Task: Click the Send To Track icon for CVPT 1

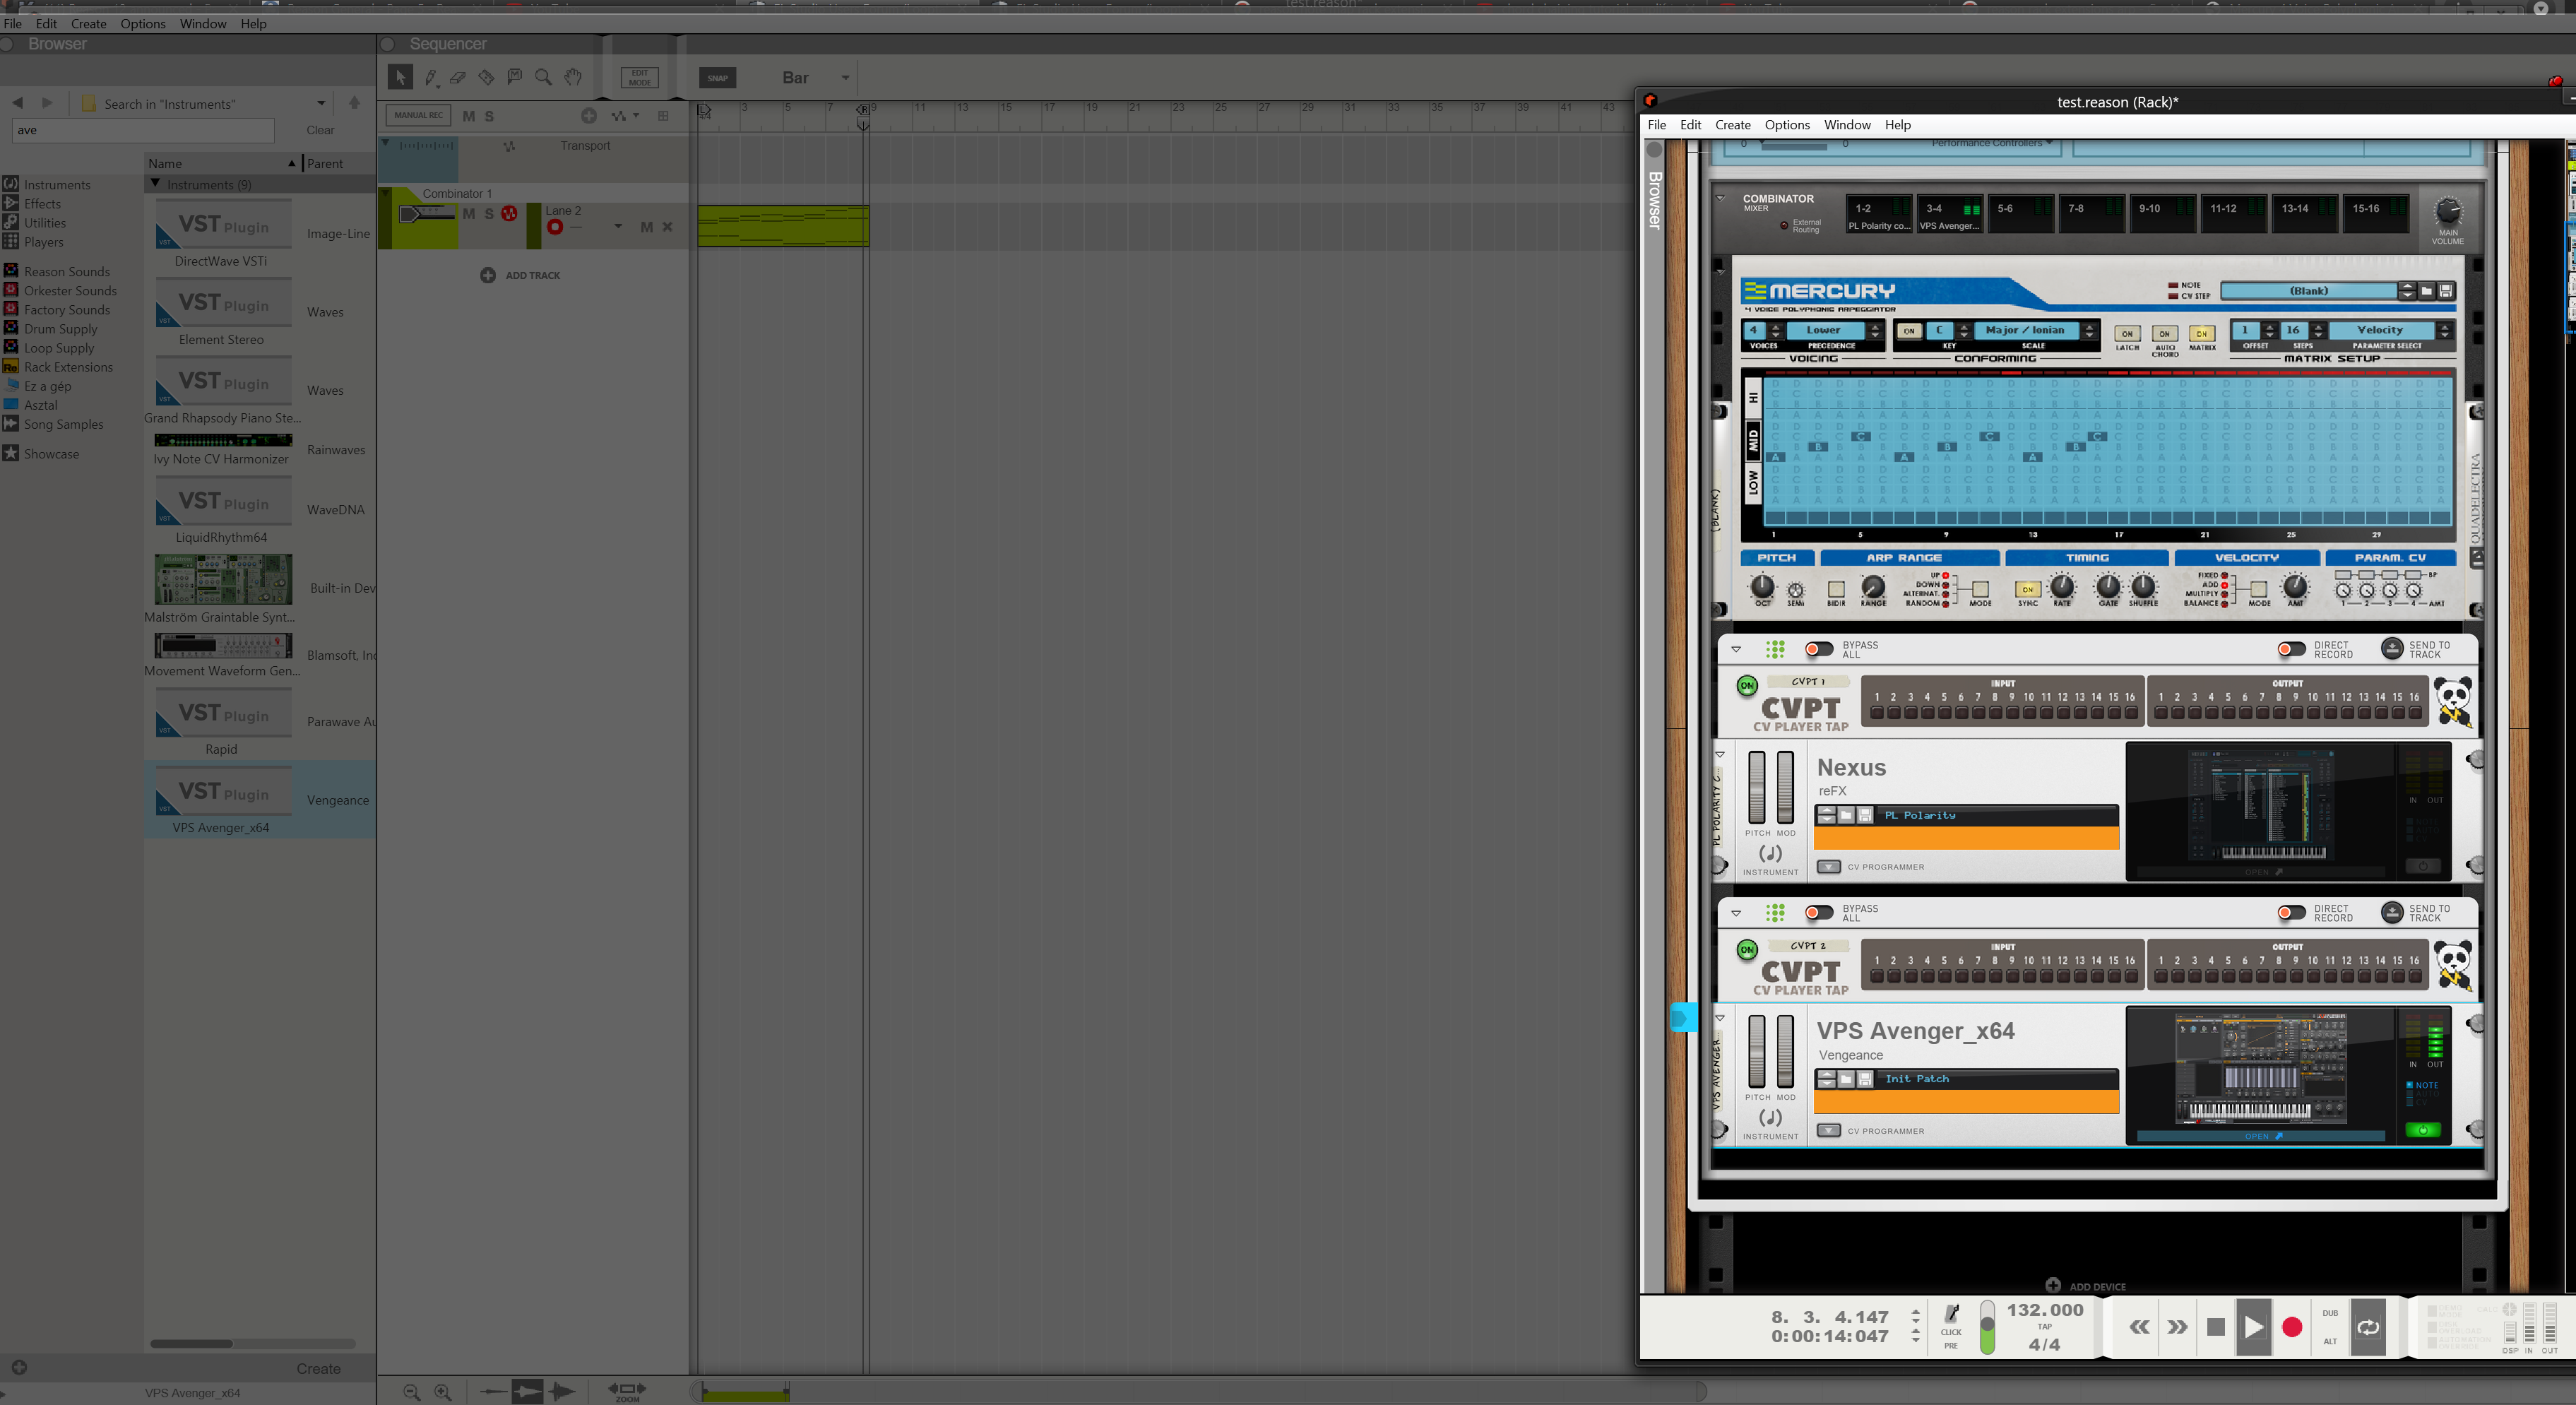Action: tap(2392, 649)
